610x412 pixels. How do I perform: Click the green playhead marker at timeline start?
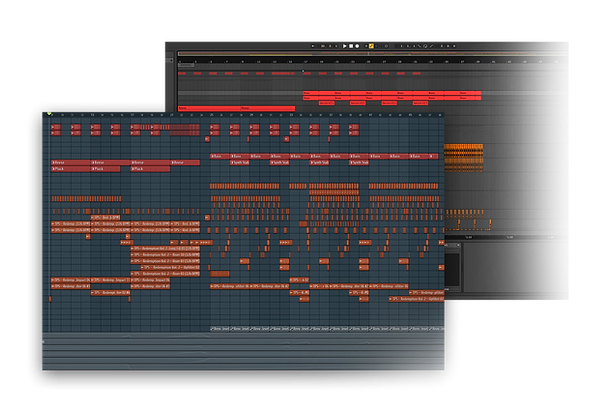point(50,113)
